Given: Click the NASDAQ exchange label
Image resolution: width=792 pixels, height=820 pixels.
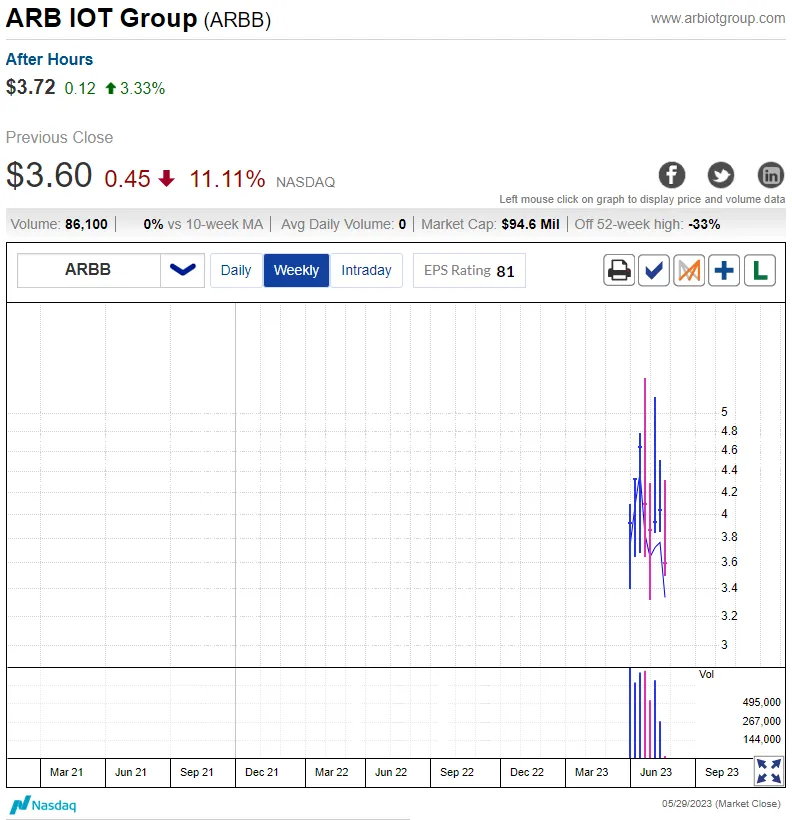Looking at the screenshot, I should coord(306,182).
